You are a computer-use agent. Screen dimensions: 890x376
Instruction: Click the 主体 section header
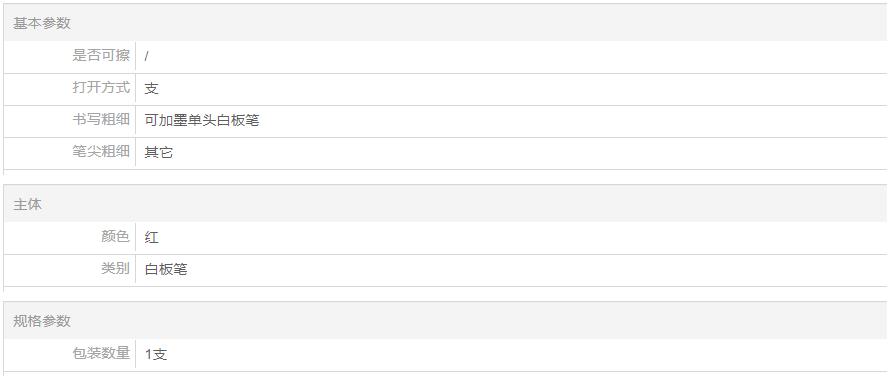point(28,204)
